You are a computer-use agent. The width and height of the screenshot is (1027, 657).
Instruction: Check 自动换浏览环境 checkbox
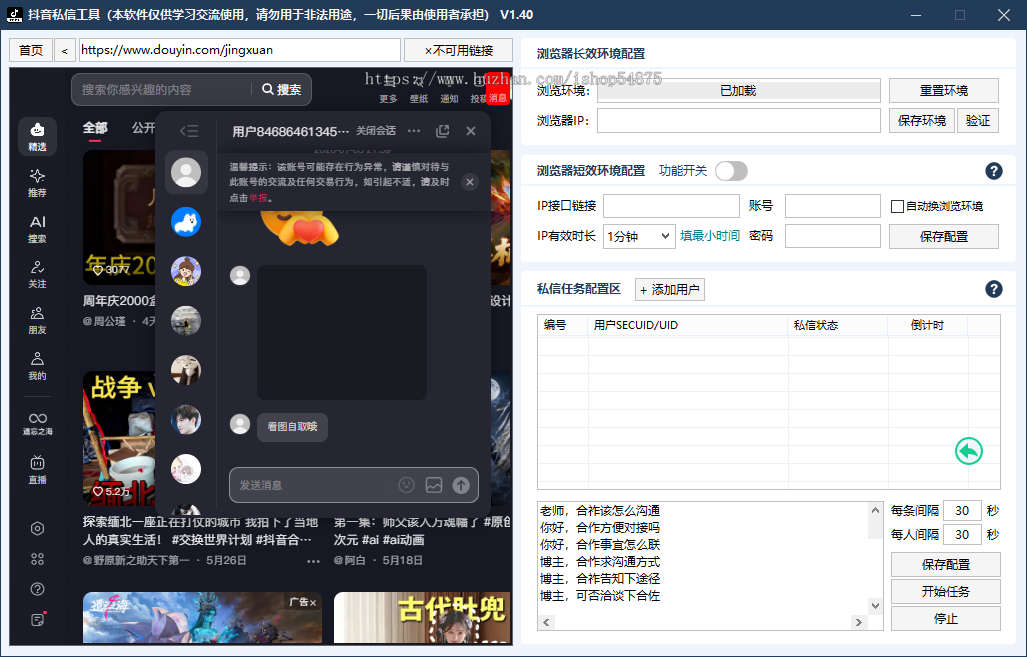897,206
